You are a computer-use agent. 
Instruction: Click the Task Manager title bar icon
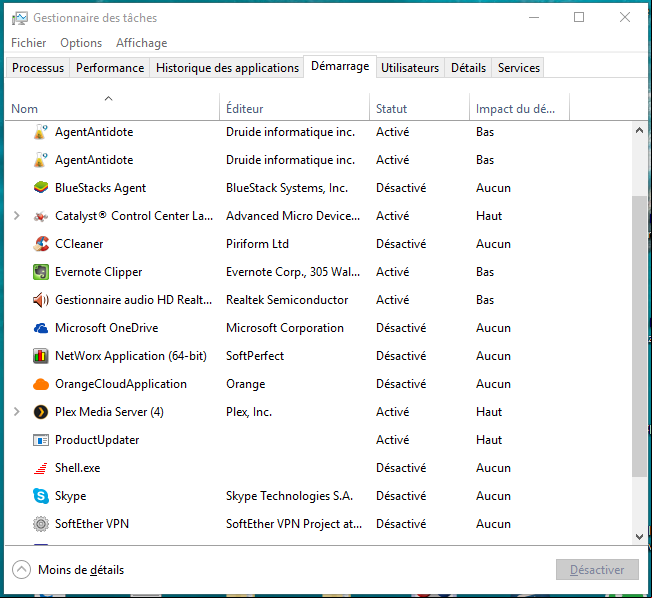pos(20,18)
